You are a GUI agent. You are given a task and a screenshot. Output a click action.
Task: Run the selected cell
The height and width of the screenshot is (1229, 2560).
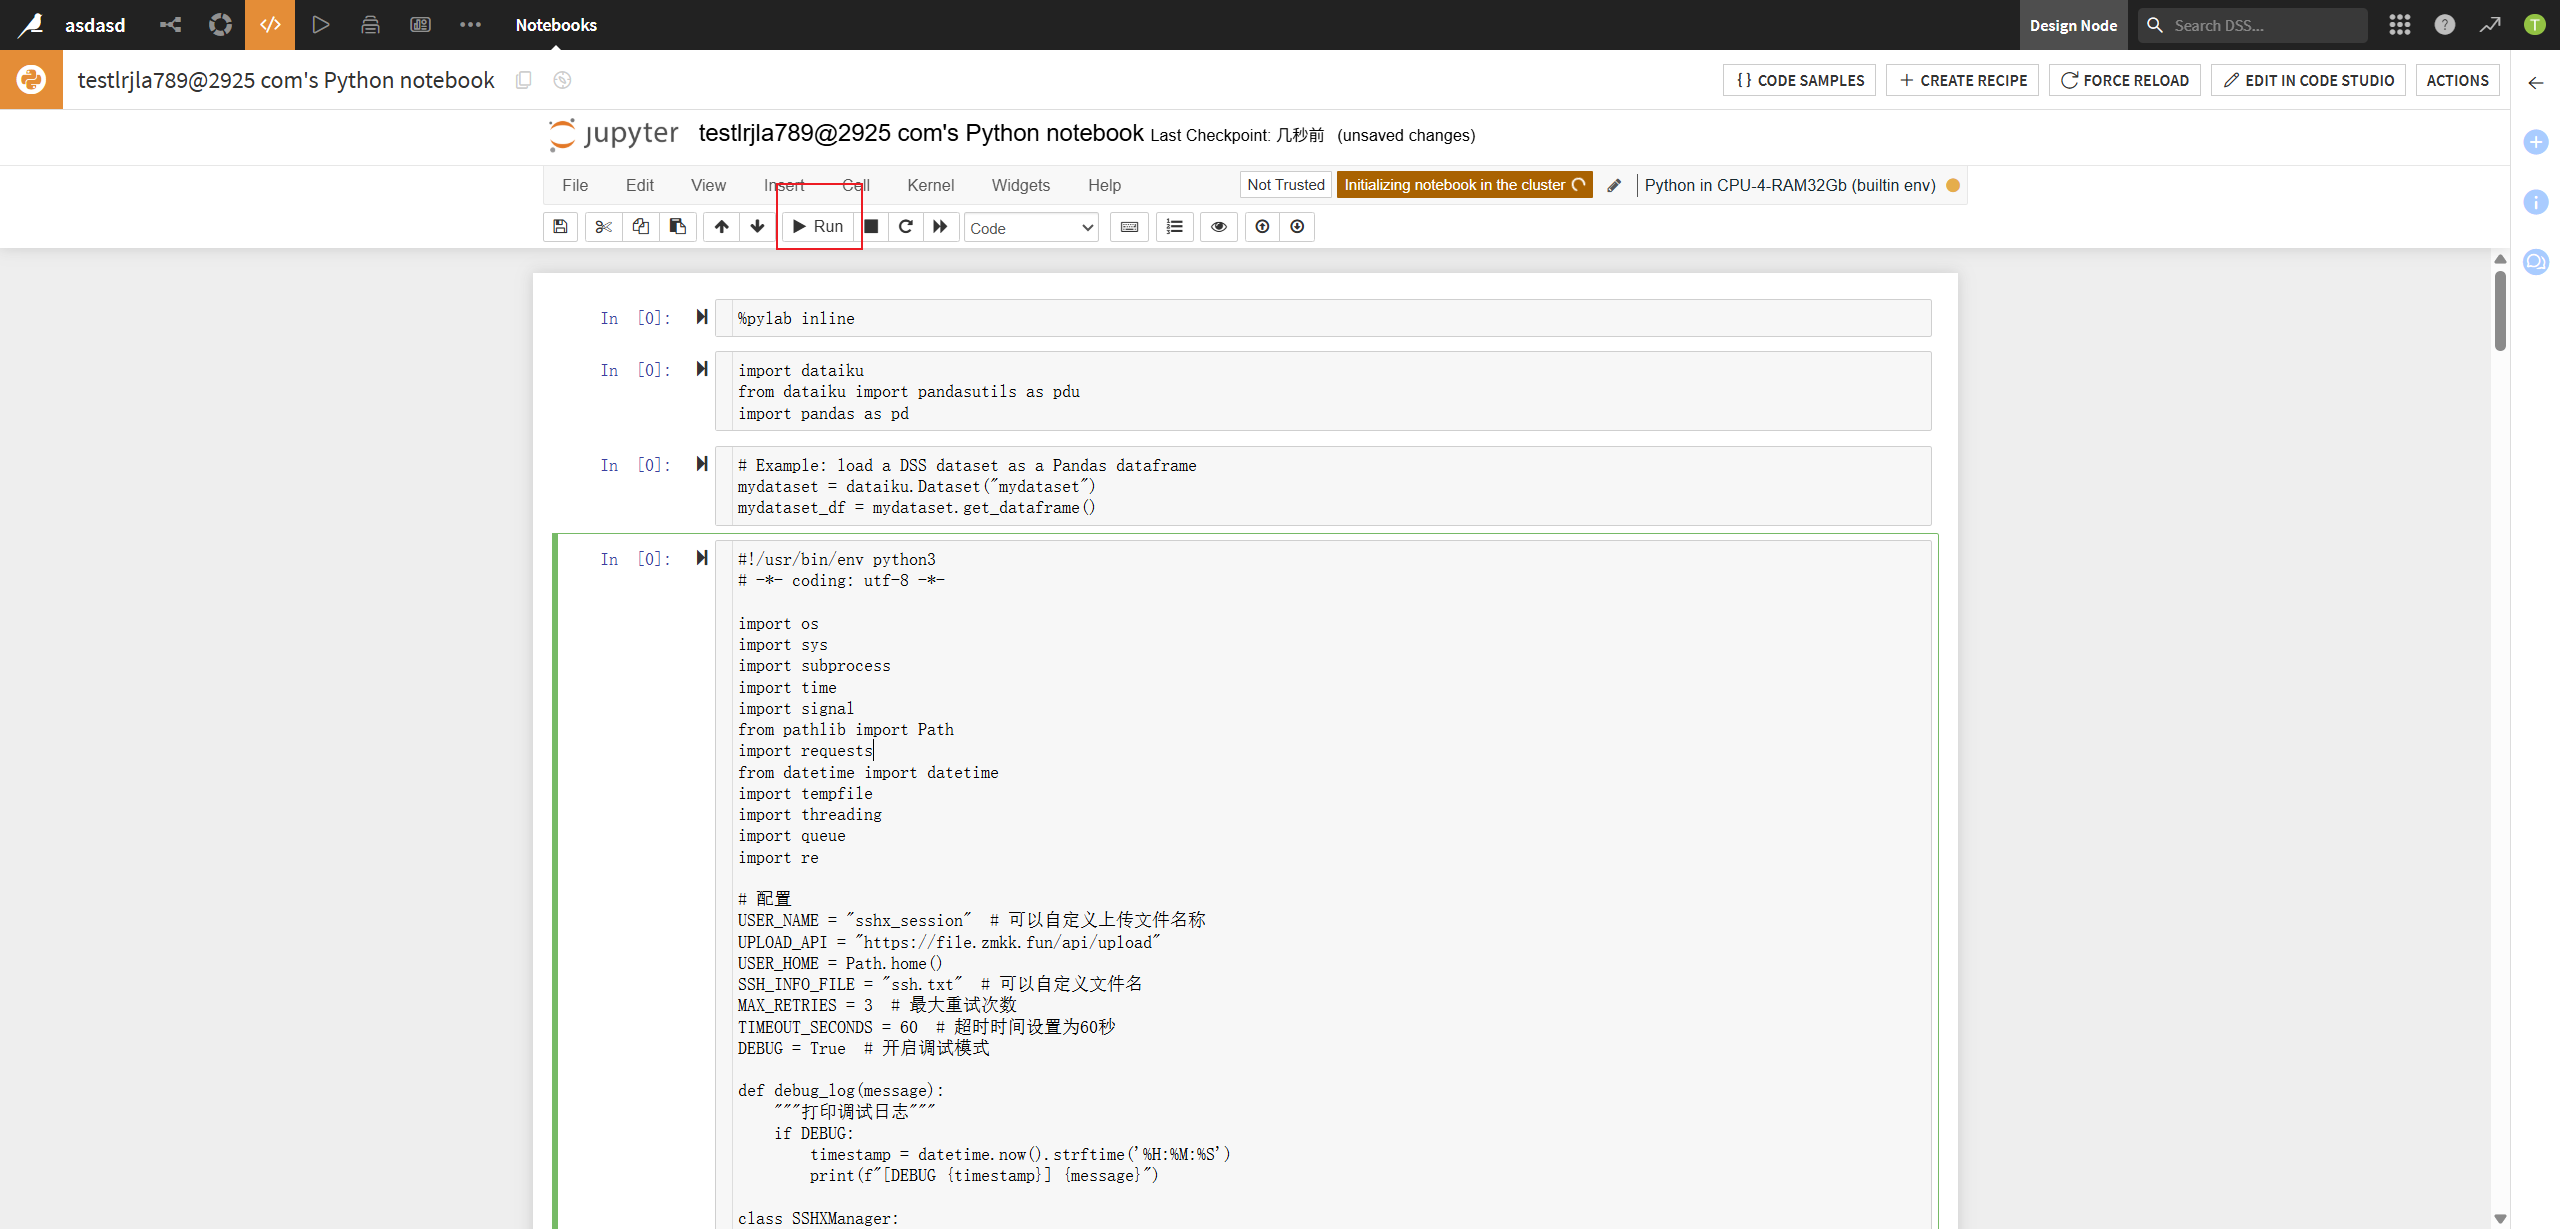[x=818, y=227]
